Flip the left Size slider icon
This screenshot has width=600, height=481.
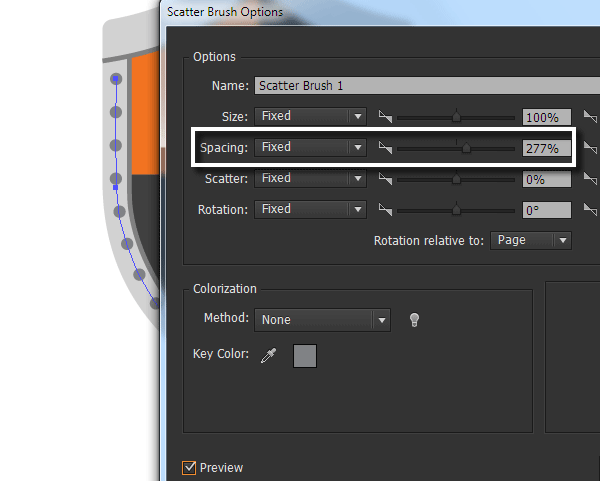(385, 116)
